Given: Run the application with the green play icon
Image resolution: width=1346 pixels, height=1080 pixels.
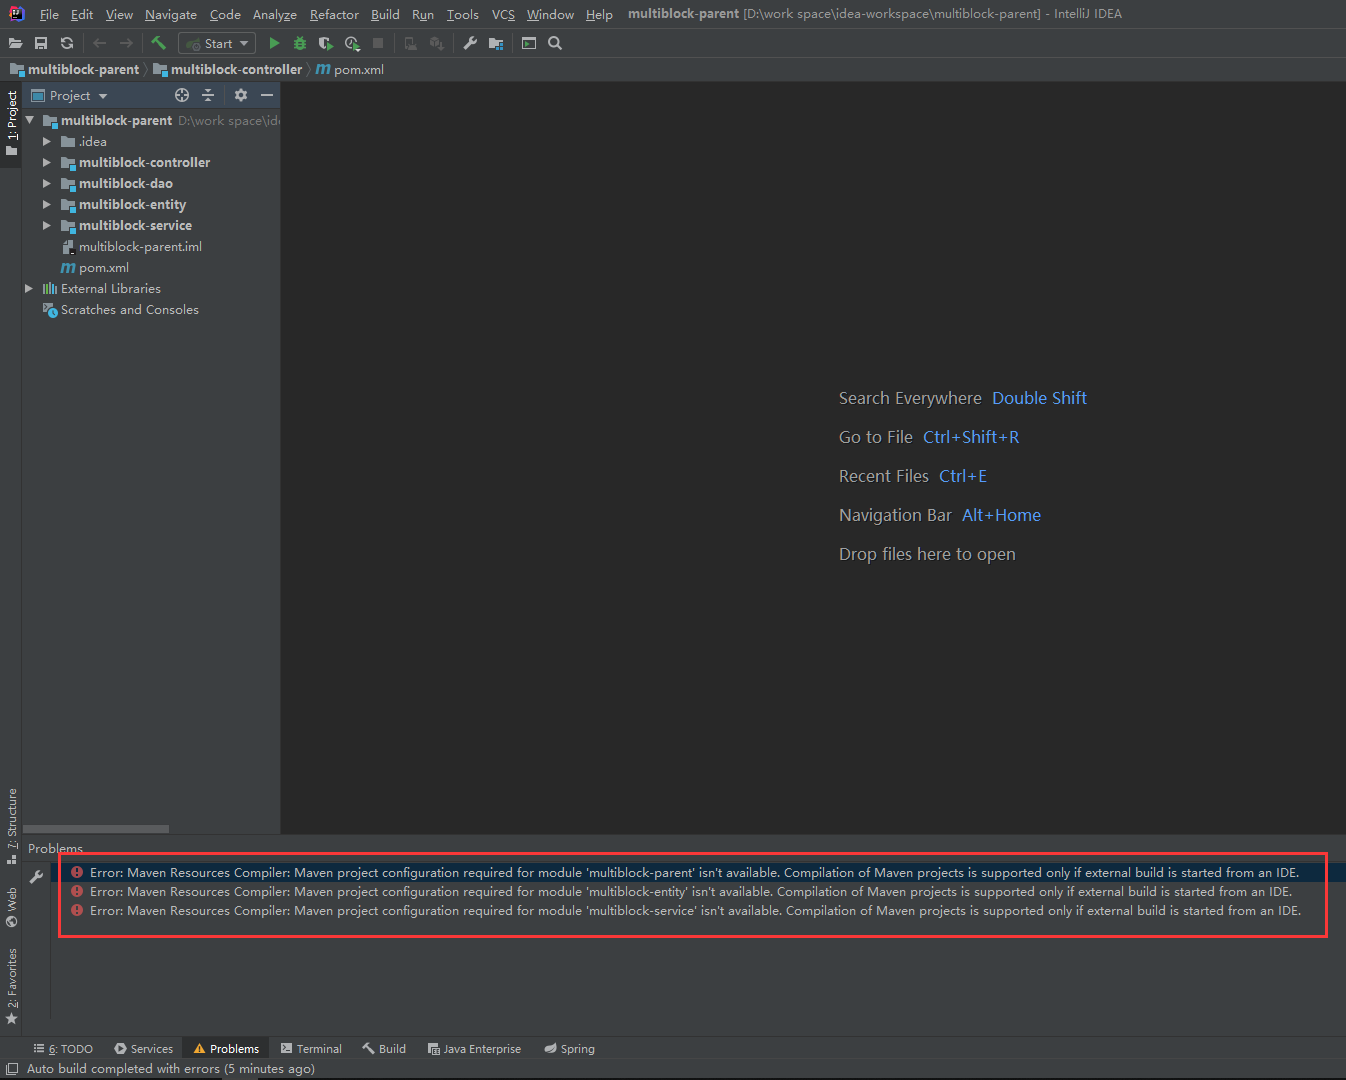Looking at the screenshot, I should pyautogui.click(x=274, y=43).
